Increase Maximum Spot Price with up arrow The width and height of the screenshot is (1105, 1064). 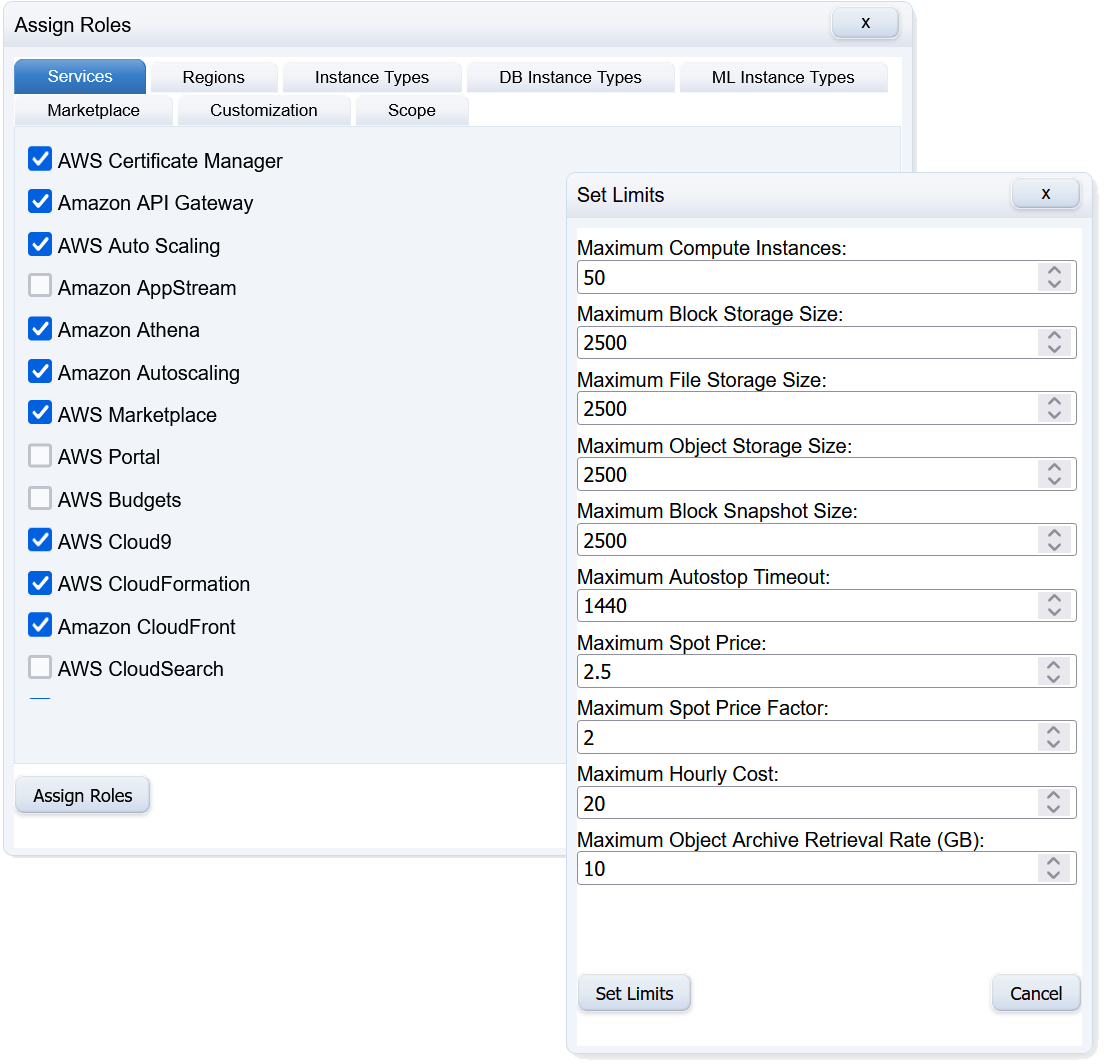[x=1053, y=665]
